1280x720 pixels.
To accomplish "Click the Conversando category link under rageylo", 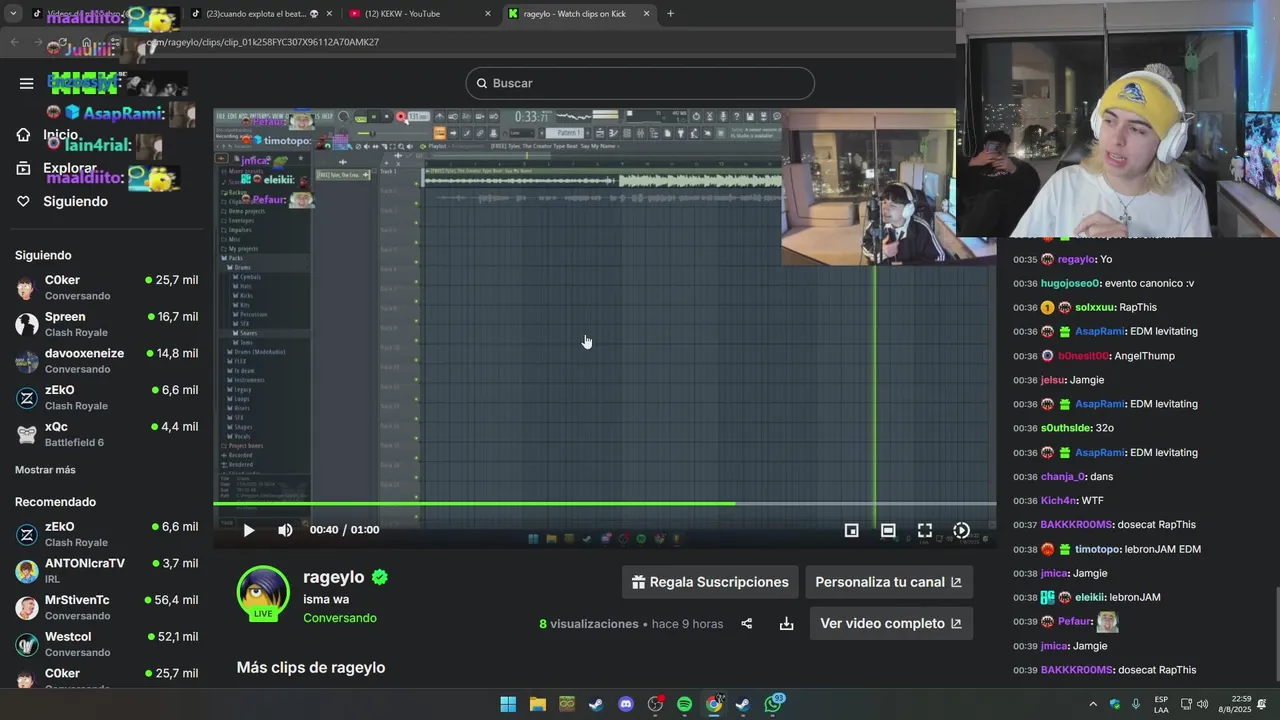I will click(340, 618).
